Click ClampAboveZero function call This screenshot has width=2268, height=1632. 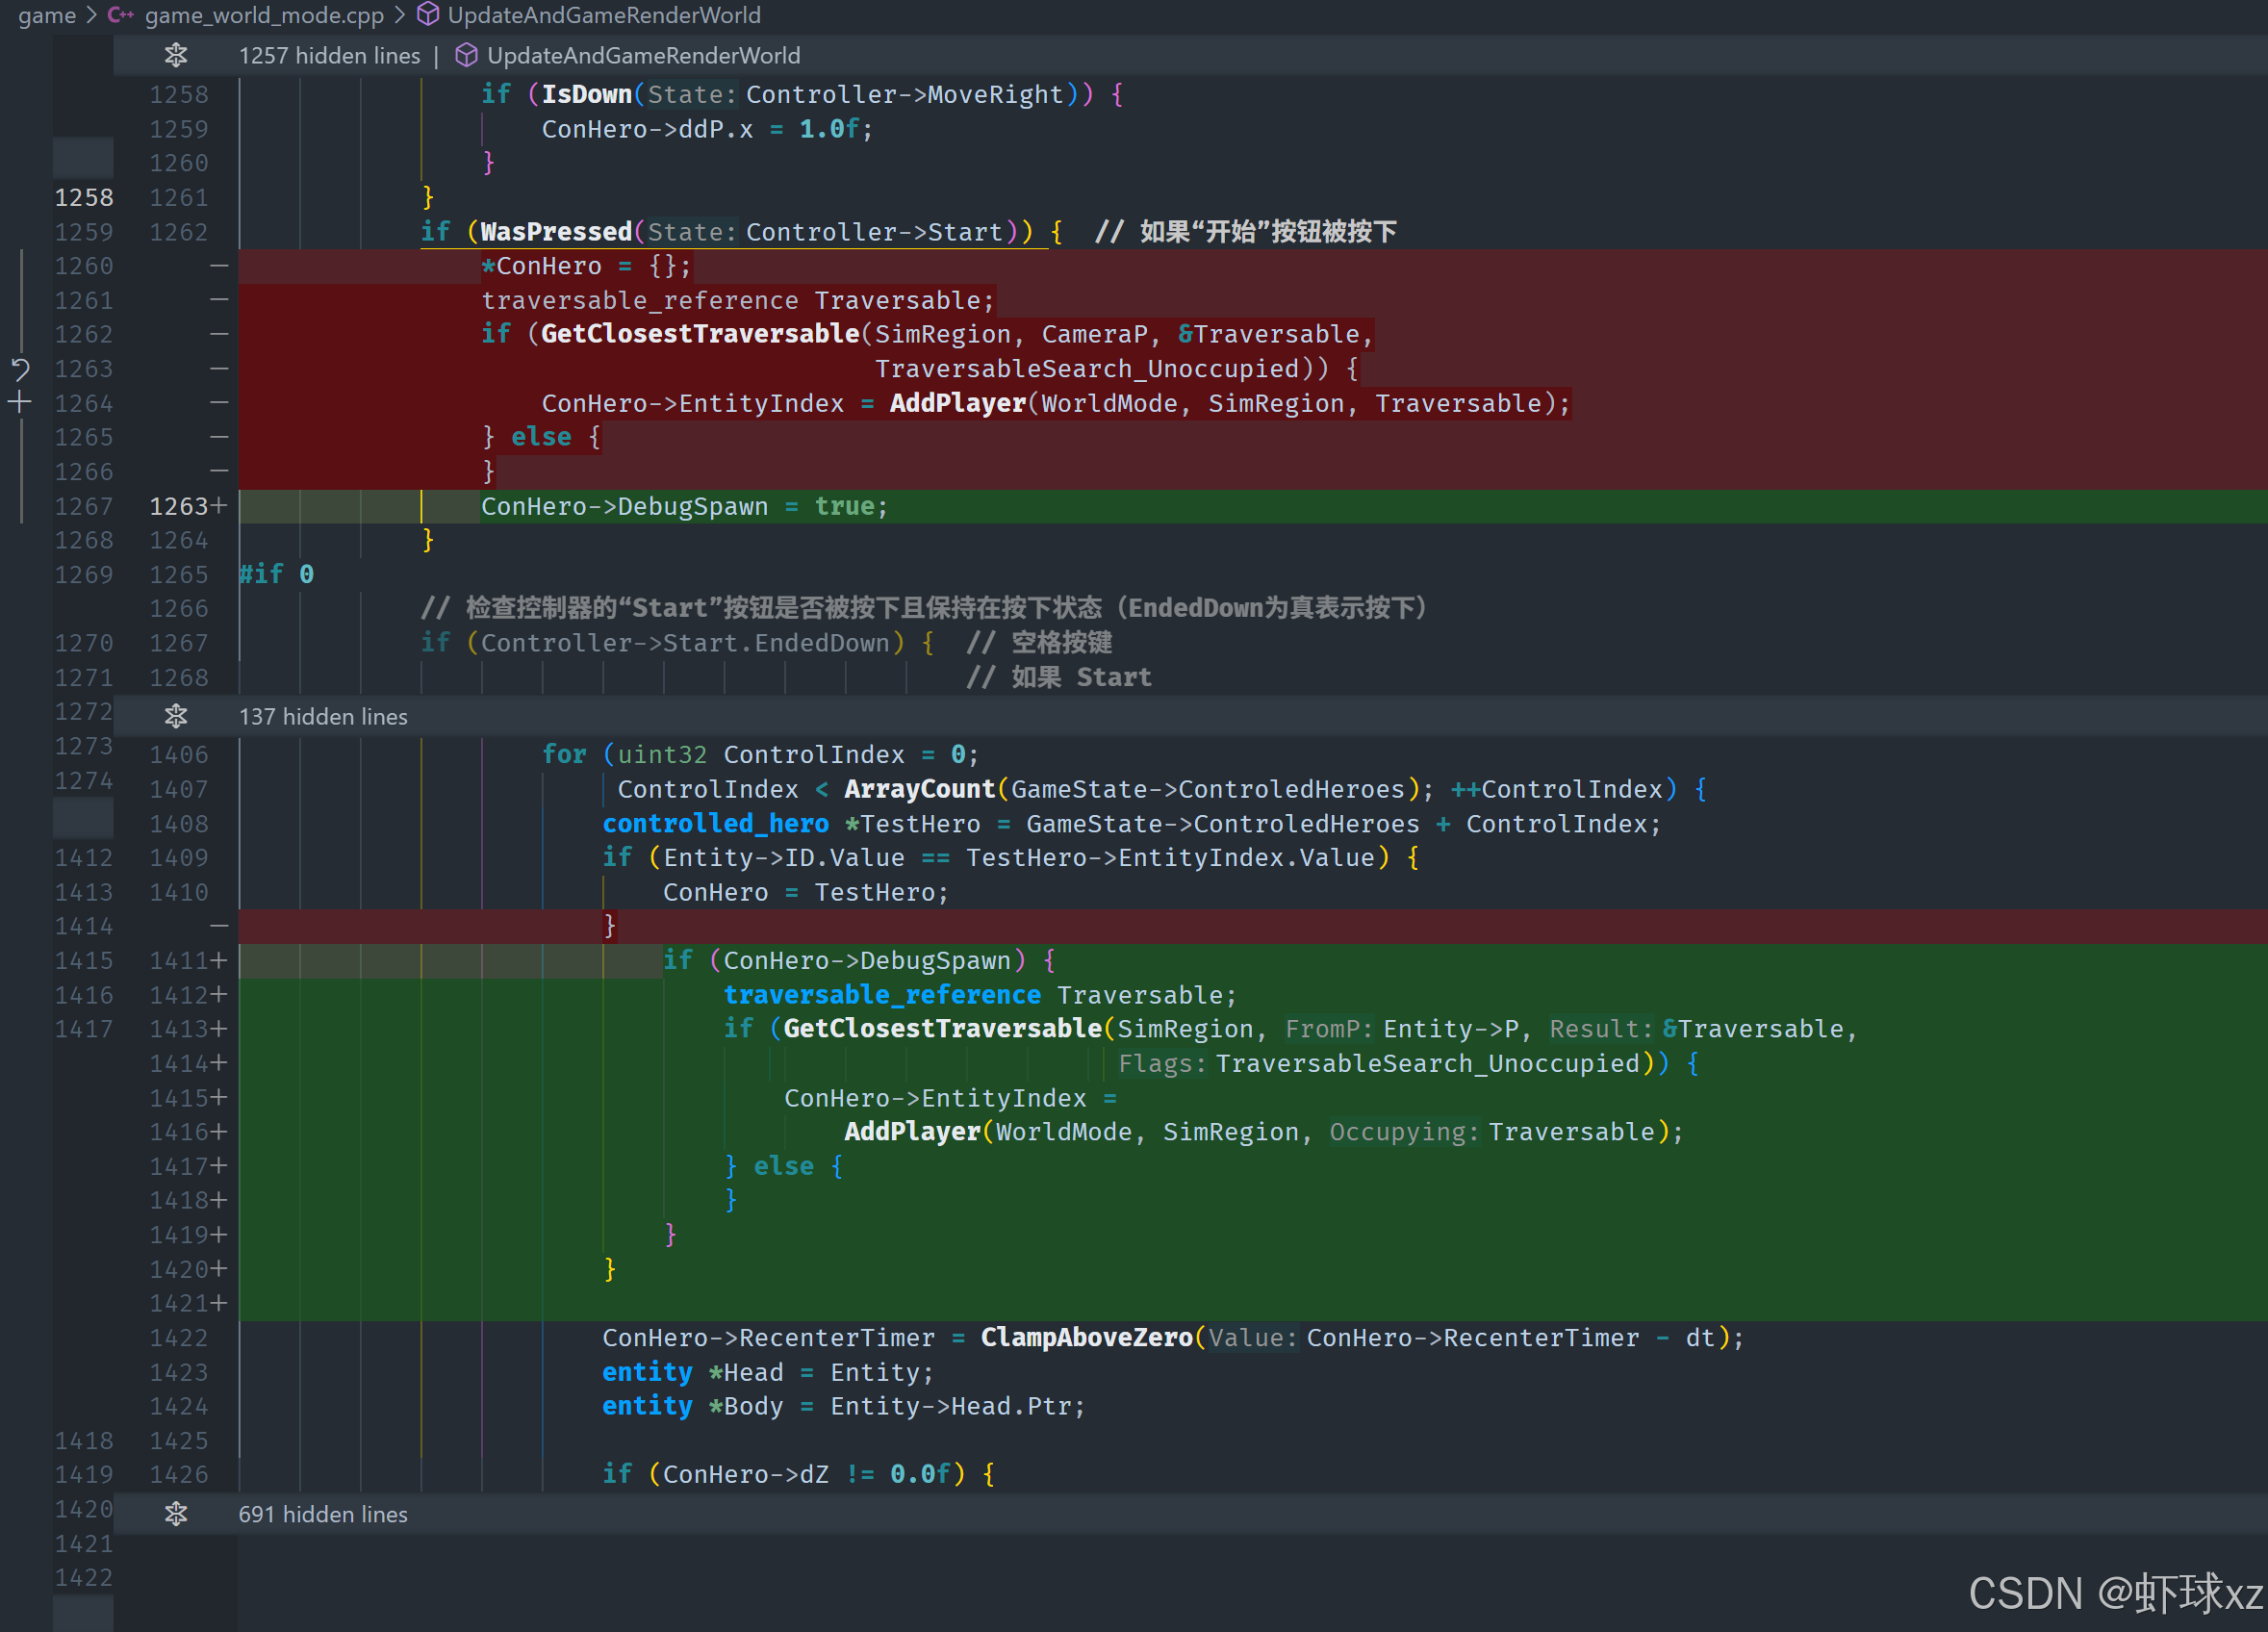tap(1086, 1337)
